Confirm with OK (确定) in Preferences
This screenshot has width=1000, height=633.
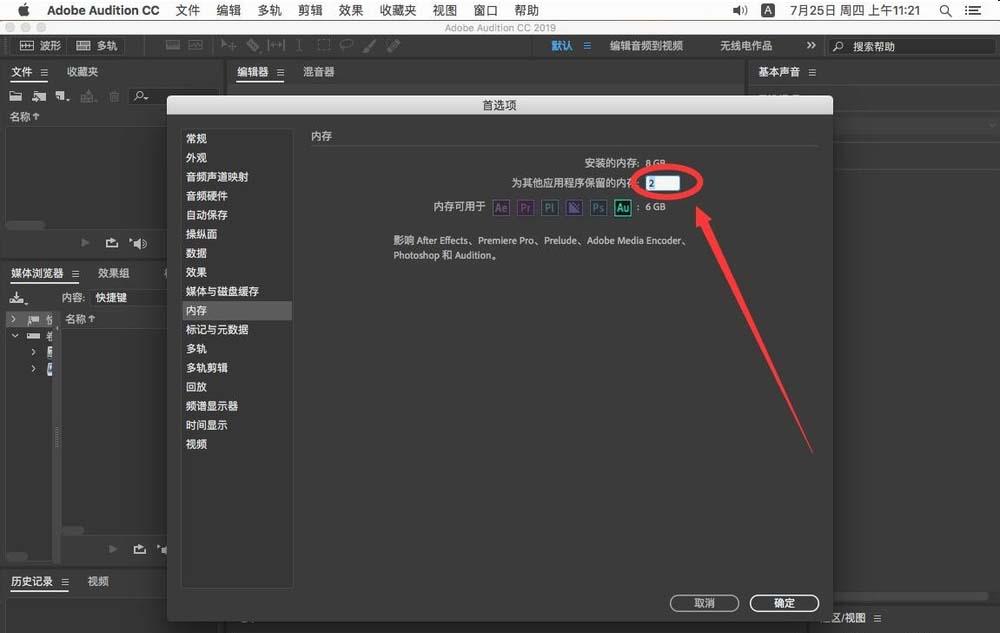click(784, 603)
